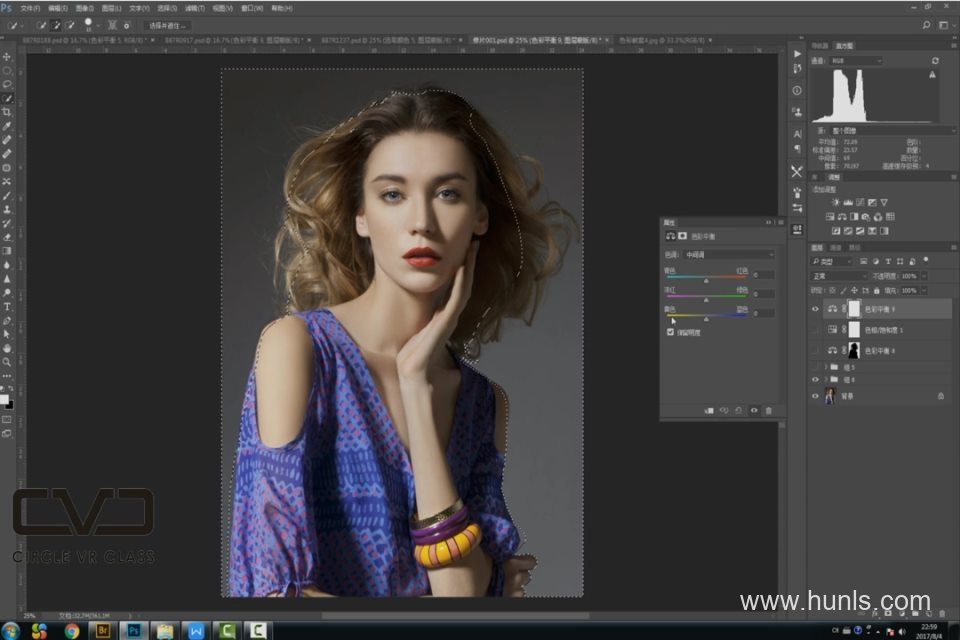960x640 pixels.
Task: Open Photoshop from the Windows taskbar
Action: pos(133,631)
